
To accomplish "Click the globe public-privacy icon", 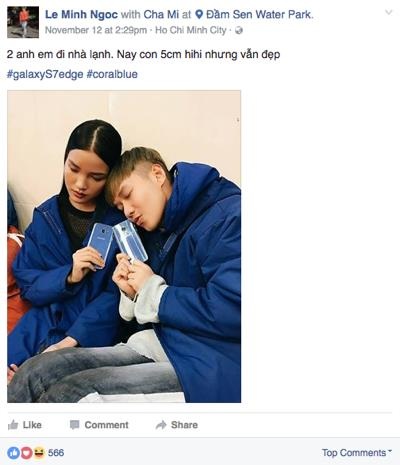I will (x=239, y=31).
